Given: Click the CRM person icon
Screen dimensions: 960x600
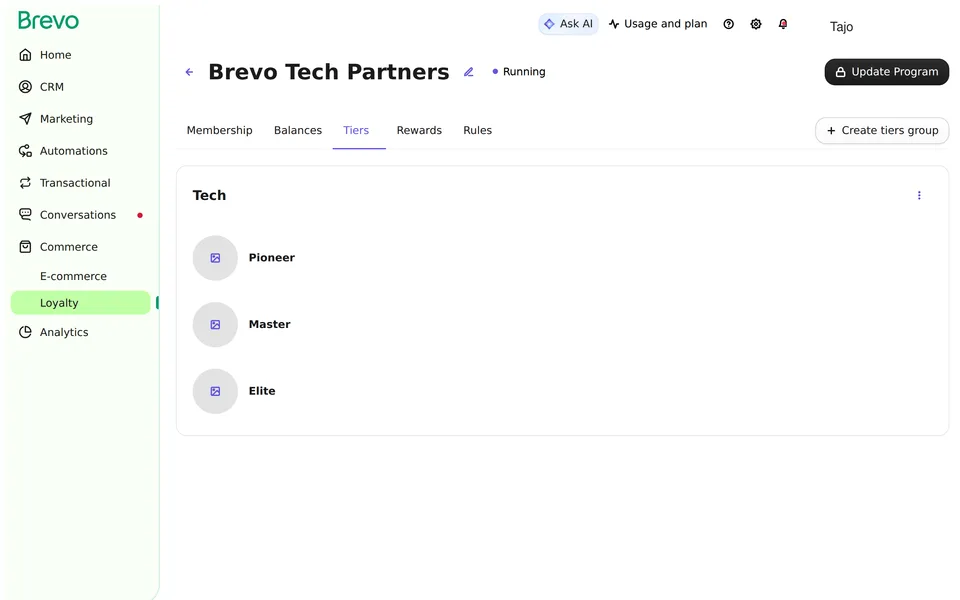Looking at the screenshot, I should [25, 87].
